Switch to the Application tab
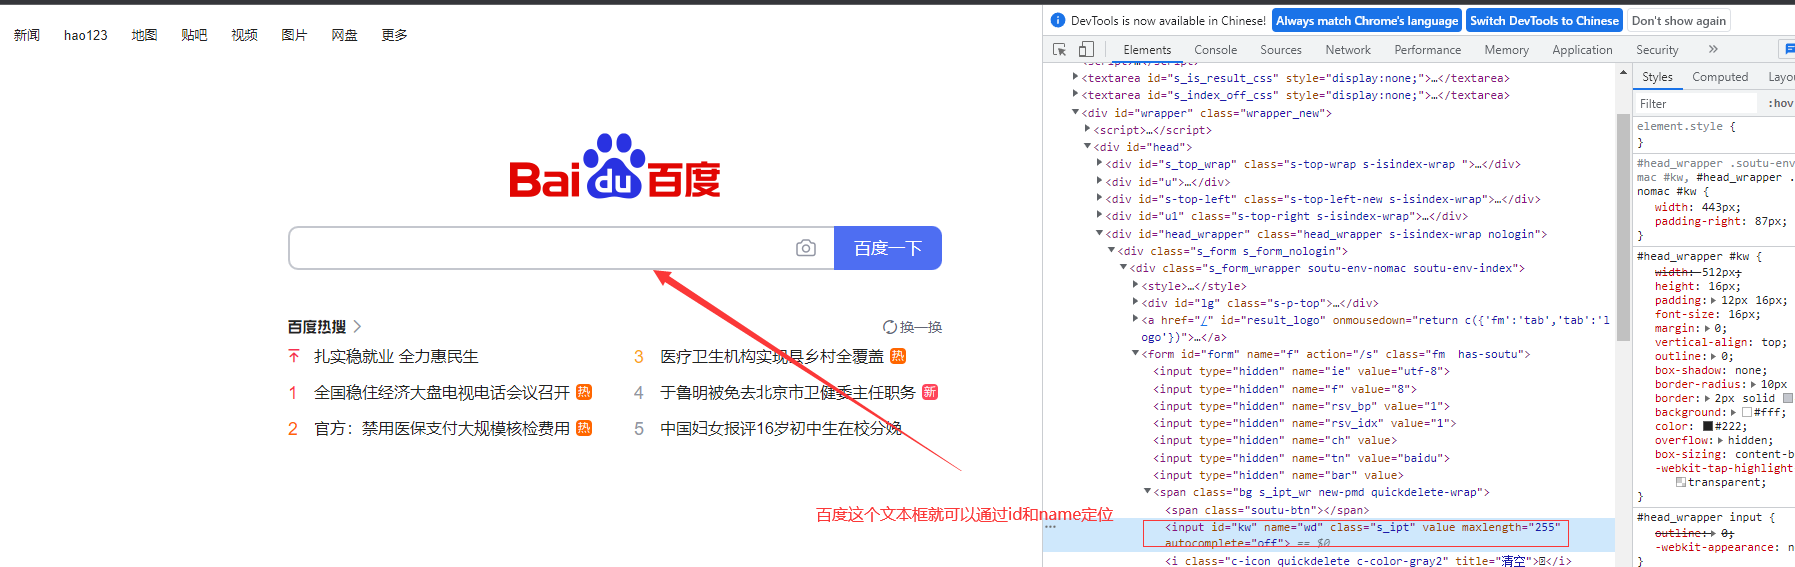Image resolution: width=1795 pixels, height=567 pixels. [x=1582, y=50]
